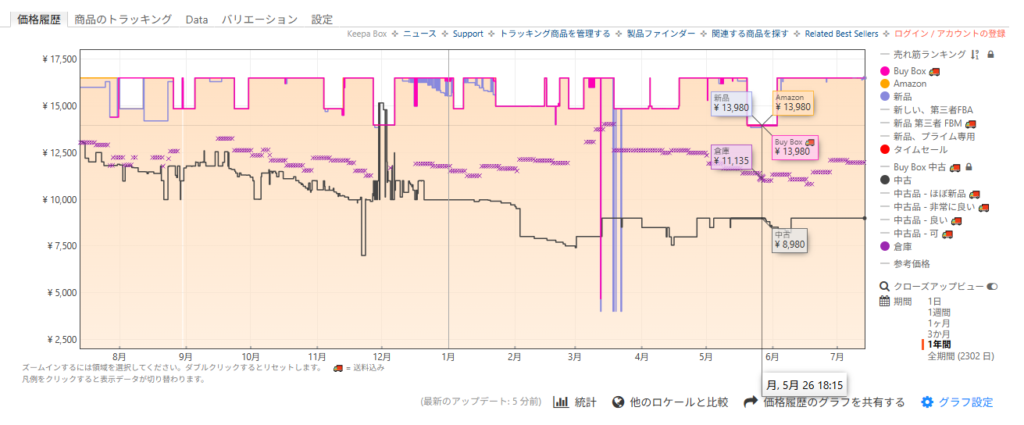The height and width of the screenshot is (425, 1024).
Task: Click the 統計 bar chart icon
Action: [x=561, y=402]
